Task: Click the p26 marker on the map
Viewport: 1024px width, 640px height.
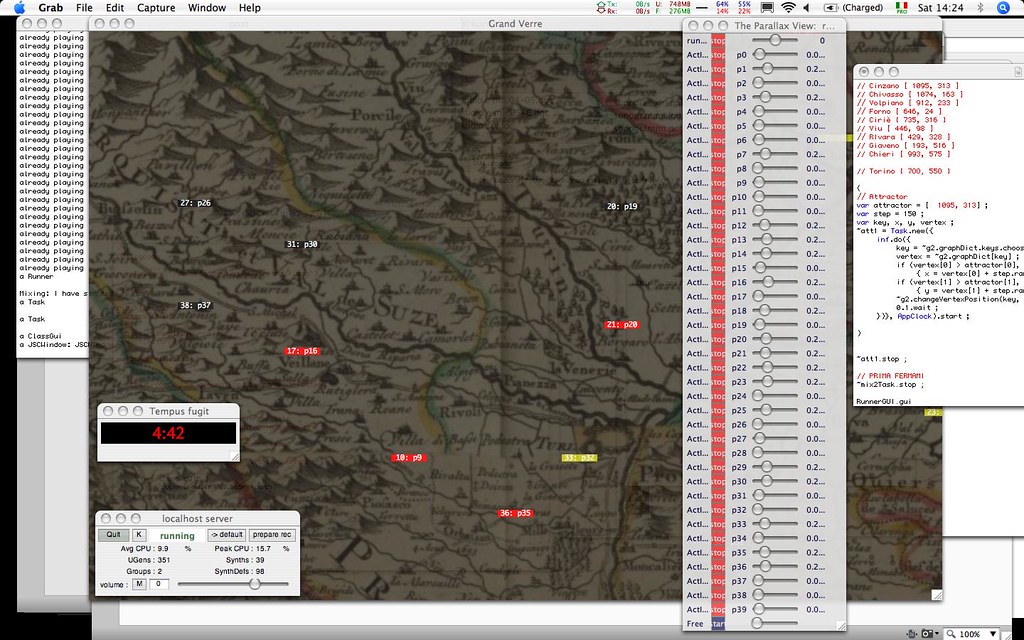Action: [194, 202]
